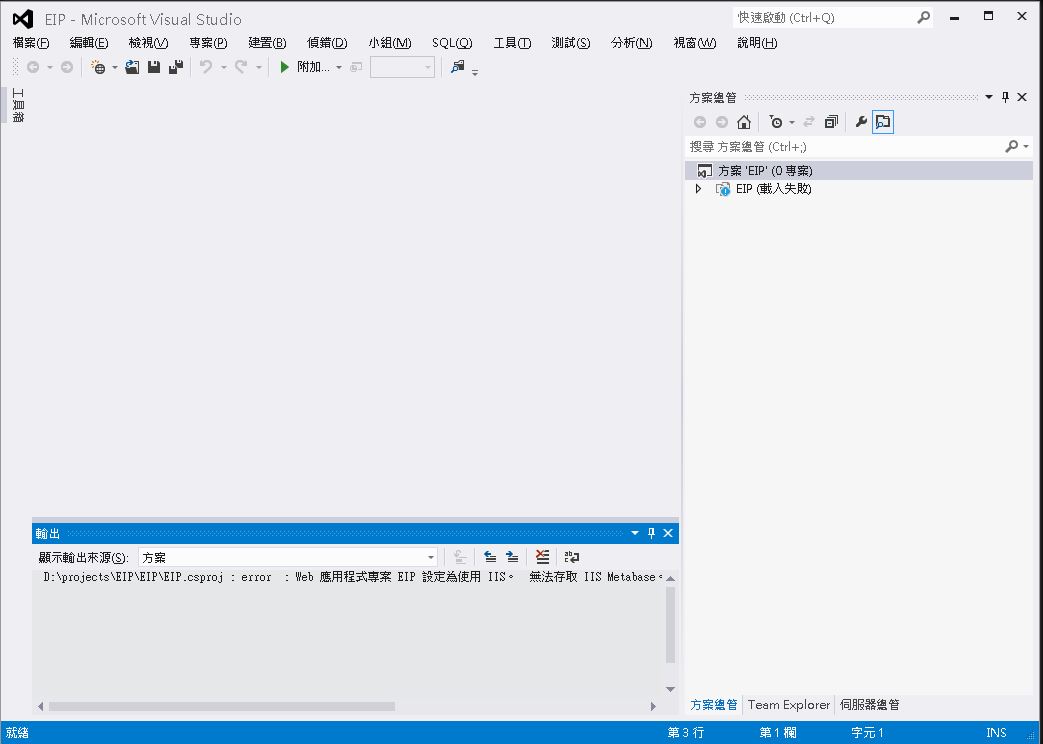Start debugging with the green 附加 play icon
Viewport: 1043px width, 744px height.
point(283,67)
